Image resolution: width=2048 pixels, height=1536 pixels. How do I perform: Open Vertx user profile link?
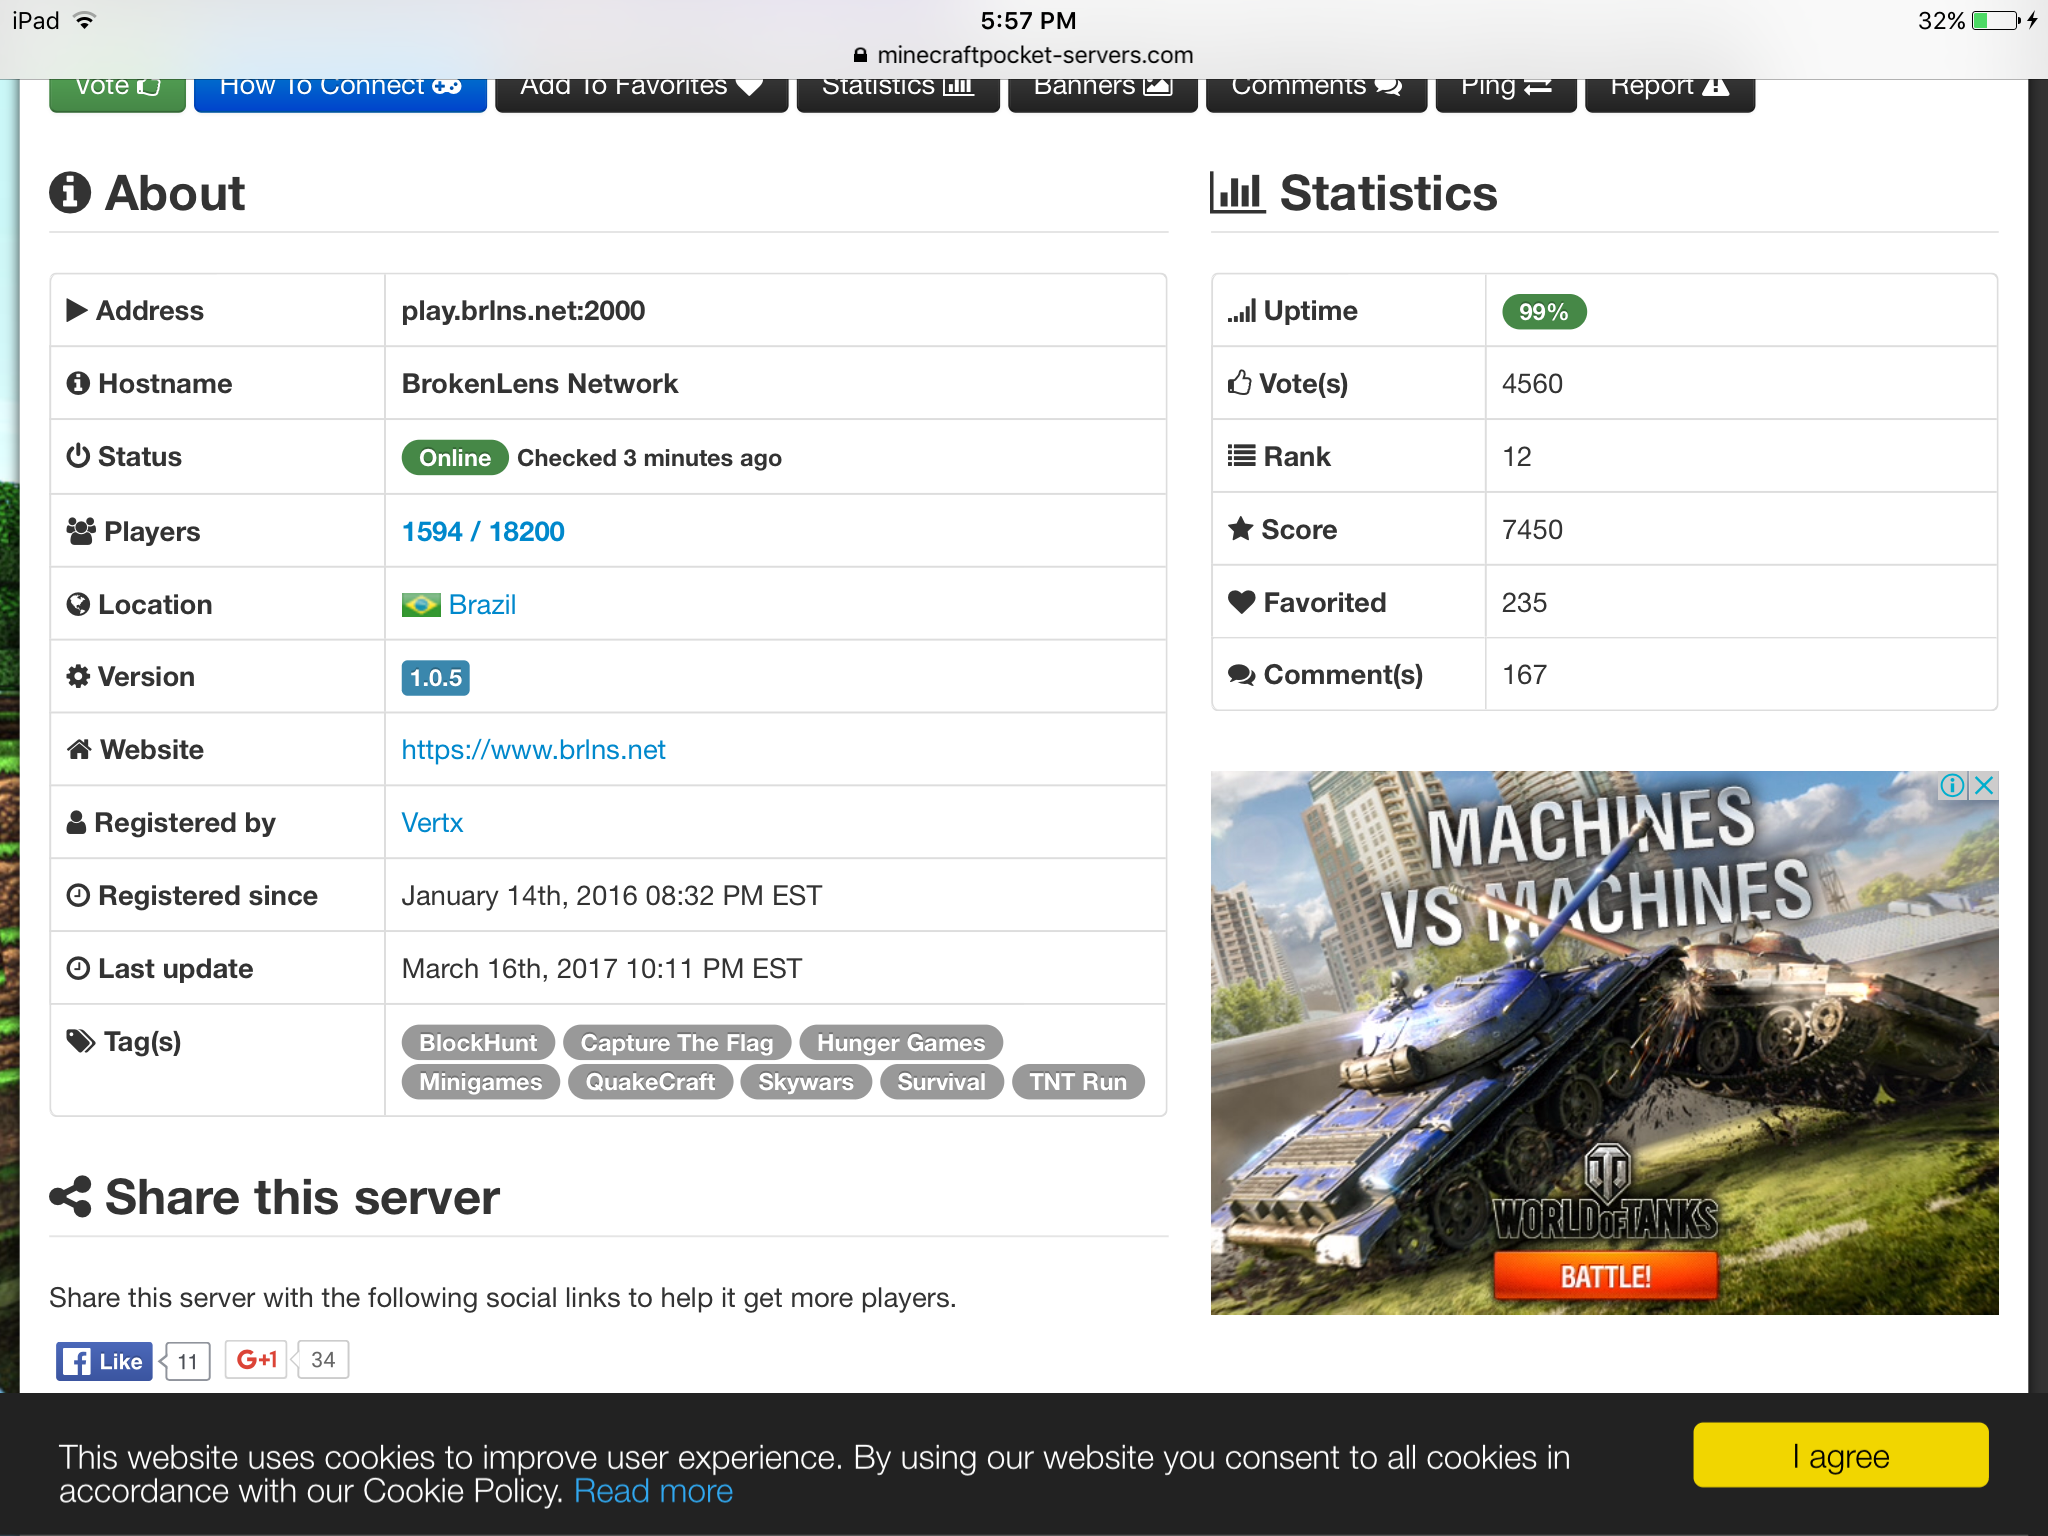pyautogui.click(x=432, y=822)
